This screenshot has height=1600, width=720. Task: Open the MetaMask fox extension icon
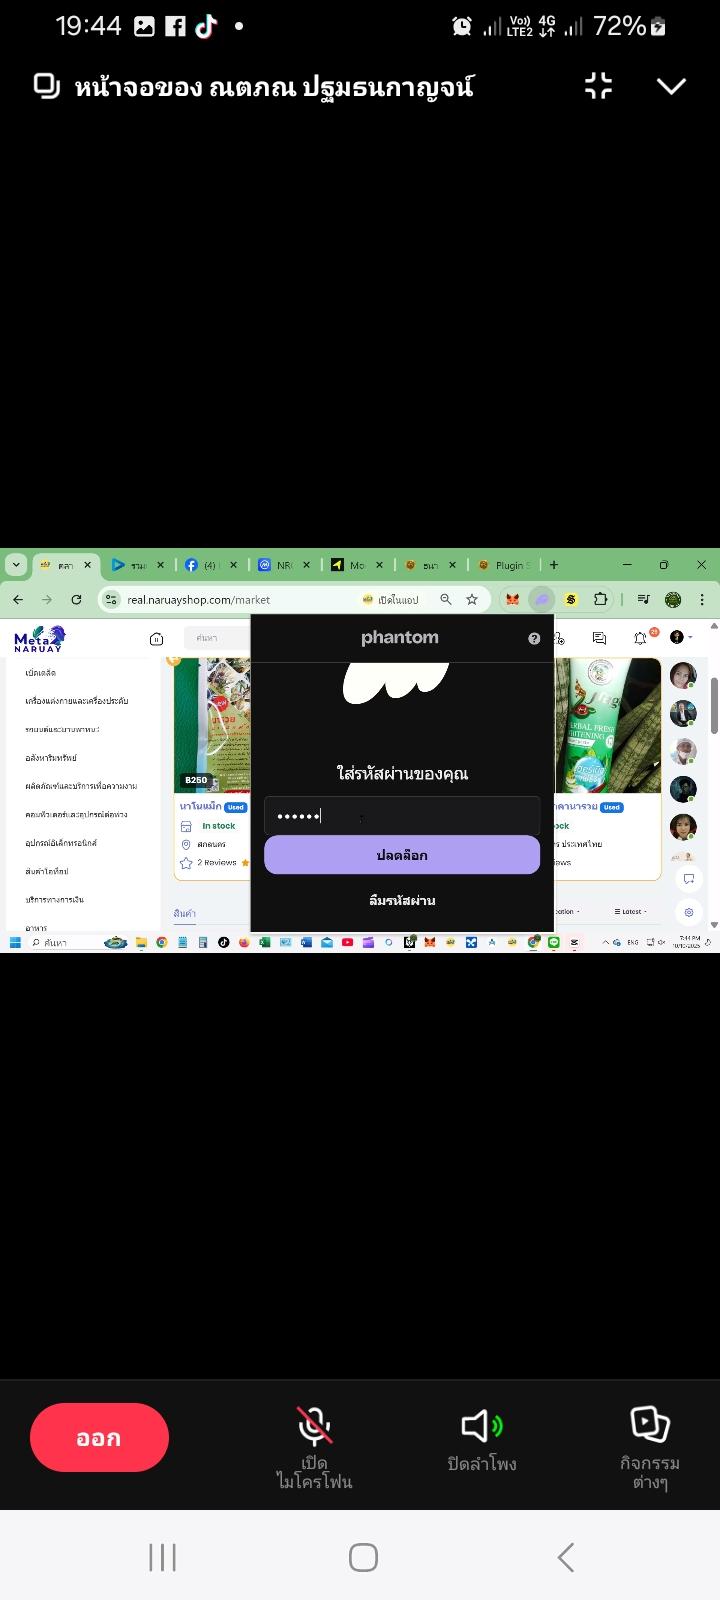coord(512,599)
